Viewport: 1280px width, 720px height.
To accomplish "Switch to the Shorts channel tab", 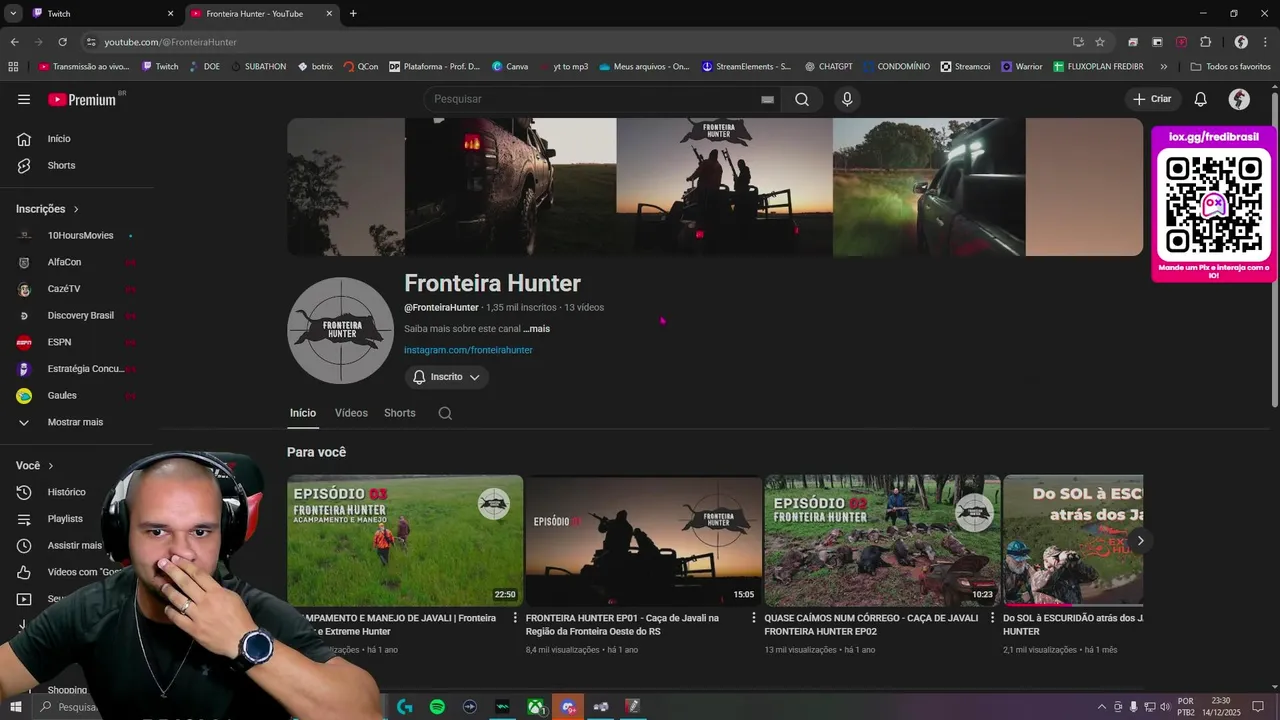I will pyautogui.click(x=400, y=413).
